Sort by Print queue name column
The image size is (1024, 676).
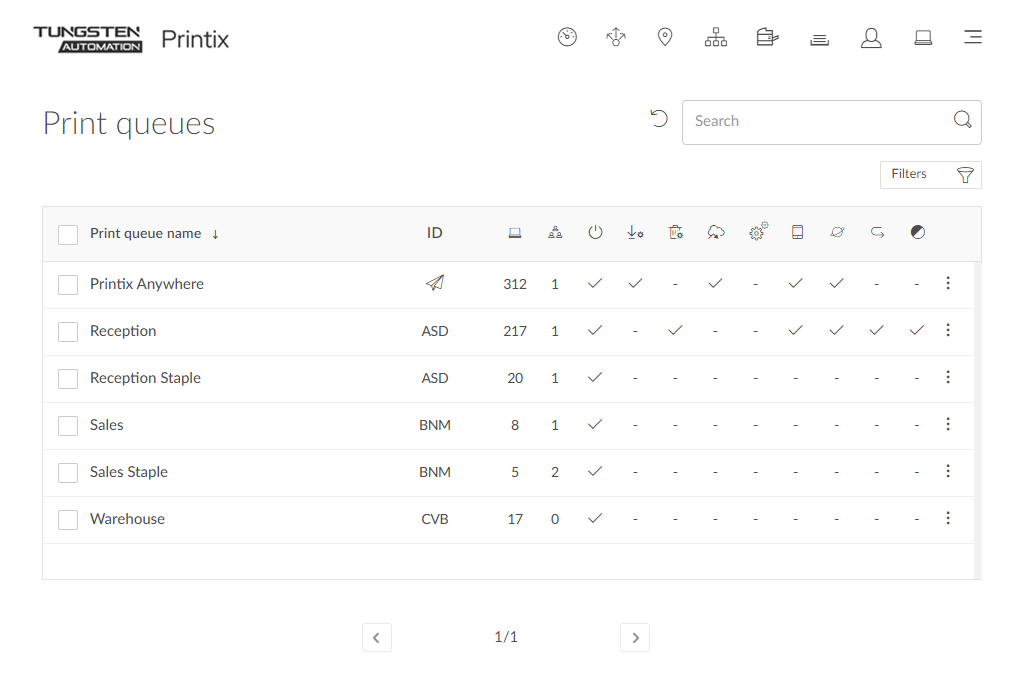pyautogui.click(x=146, y=234)
